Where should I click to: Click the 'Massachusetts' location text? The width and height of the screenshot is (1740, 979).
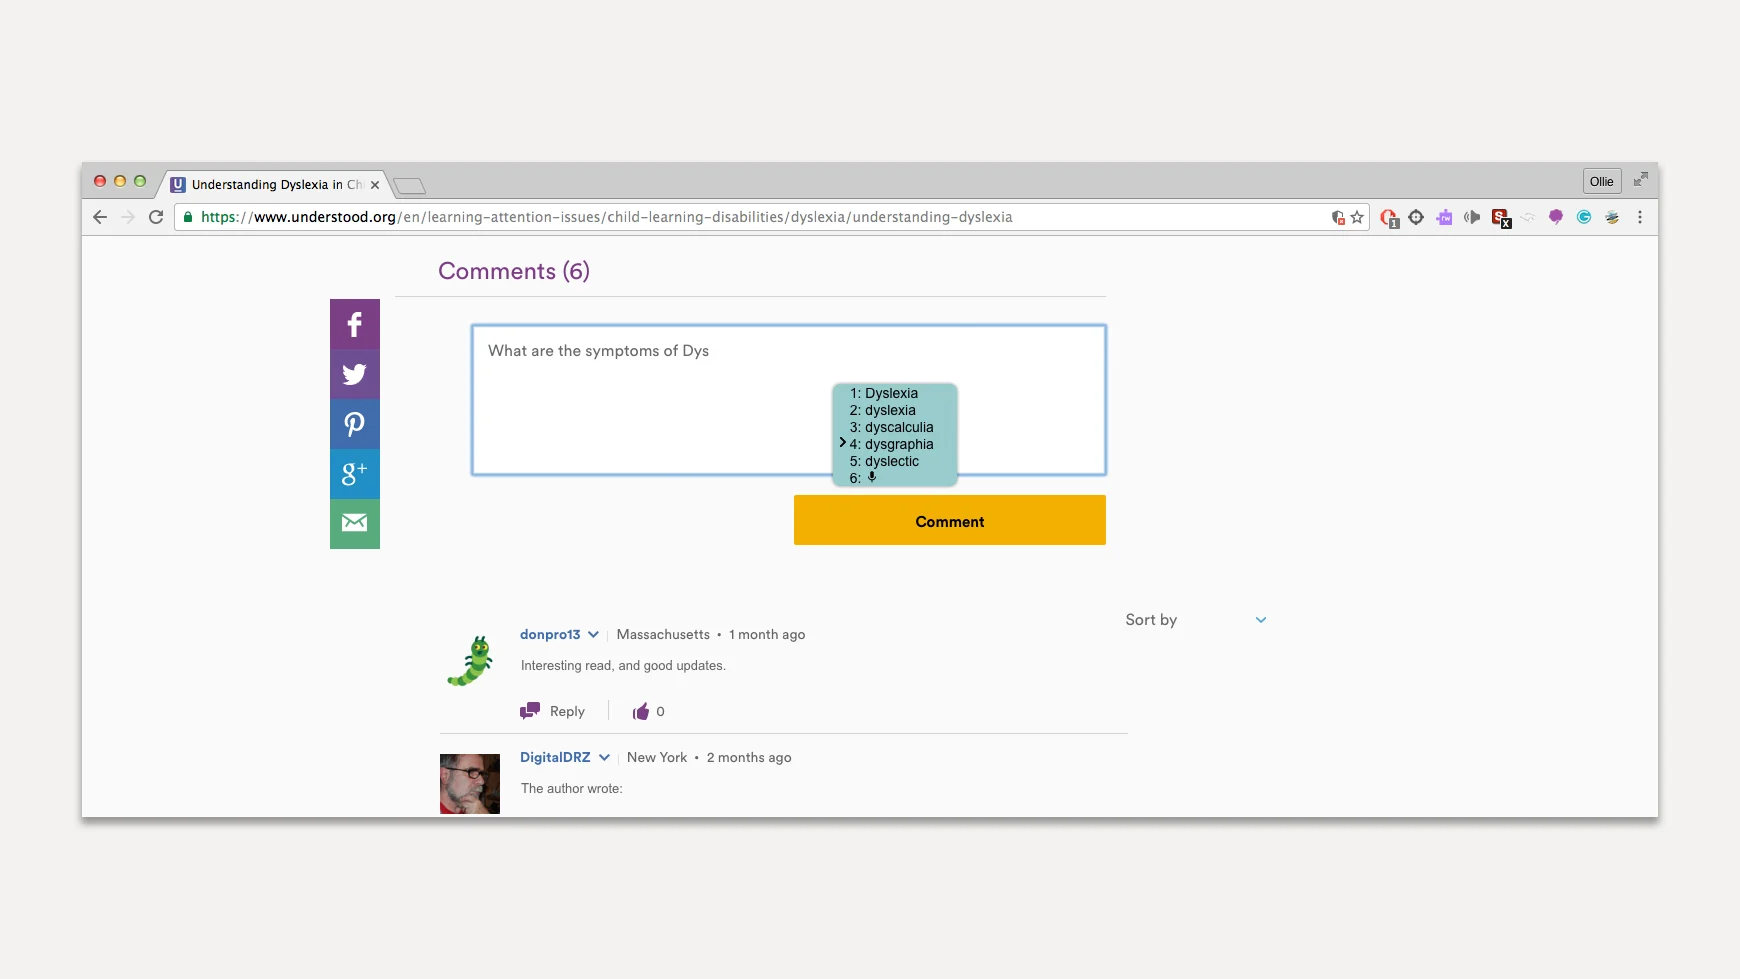tap(663, 635)
